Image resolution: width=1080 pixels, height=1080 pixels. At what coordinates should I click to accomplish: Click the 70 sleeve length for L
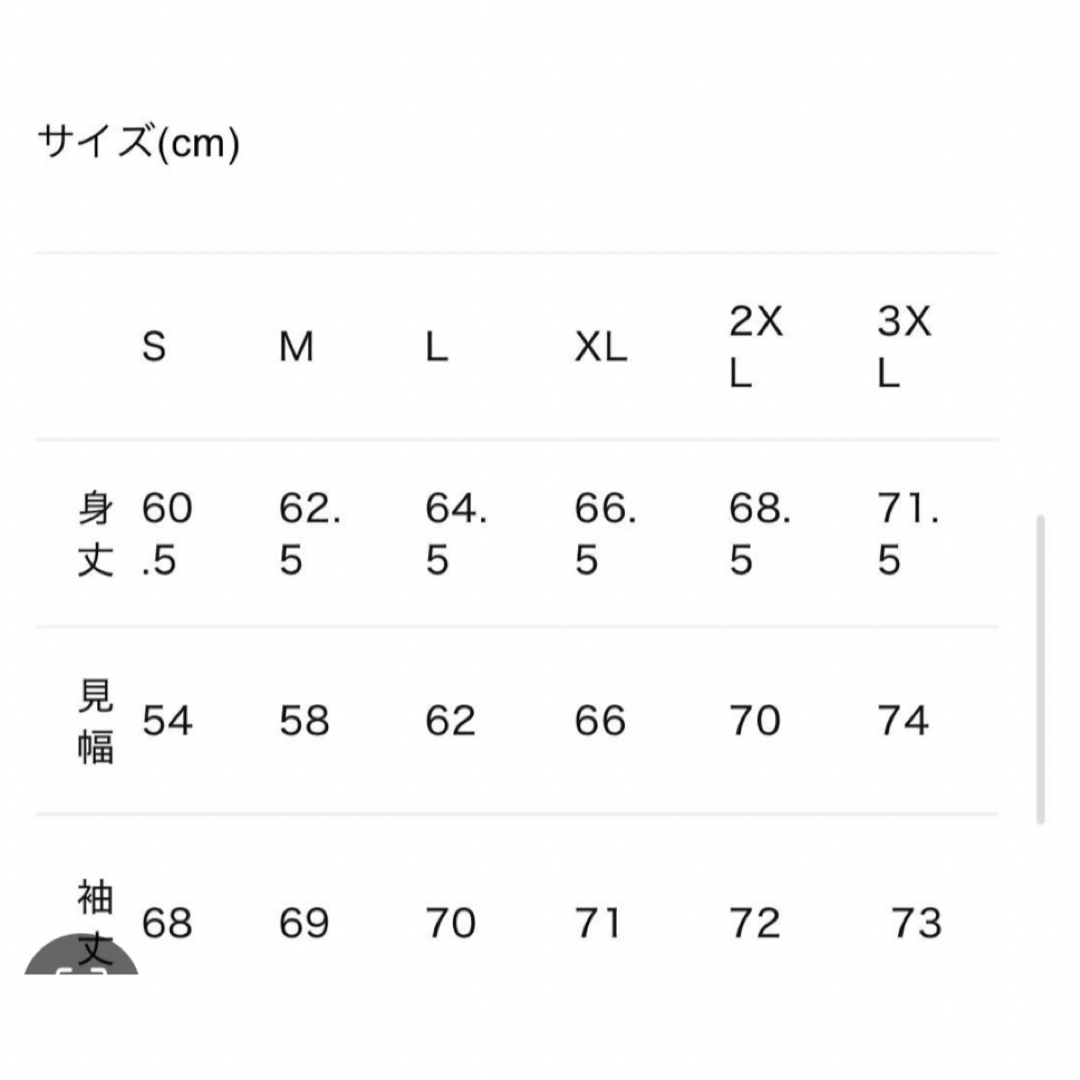coord(450,923)
